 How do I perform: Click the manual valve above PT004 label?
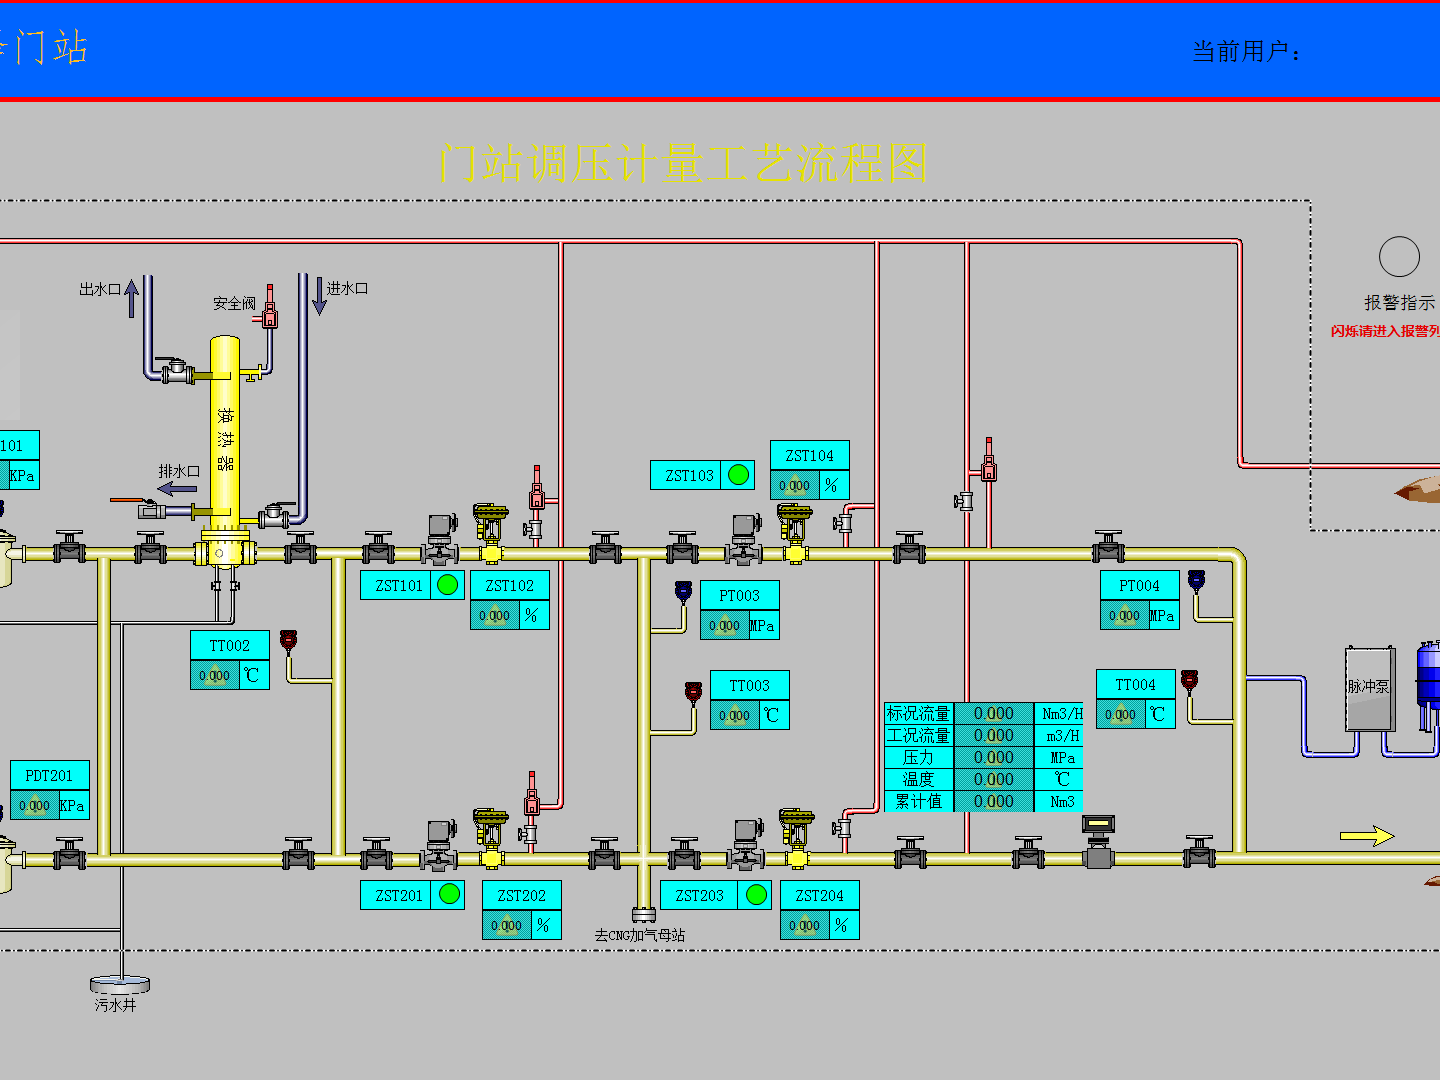click(1108, 547)
